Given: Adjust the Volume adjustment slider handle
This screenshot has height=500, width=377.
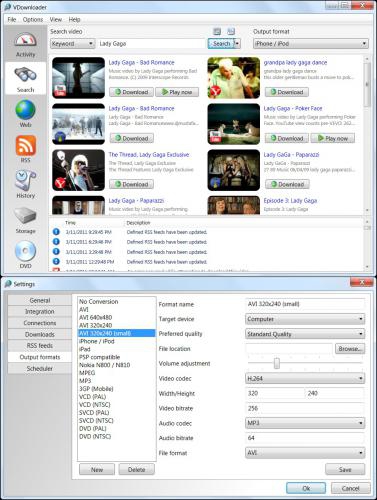Looking at the screenshot, I should click(277, 363).
